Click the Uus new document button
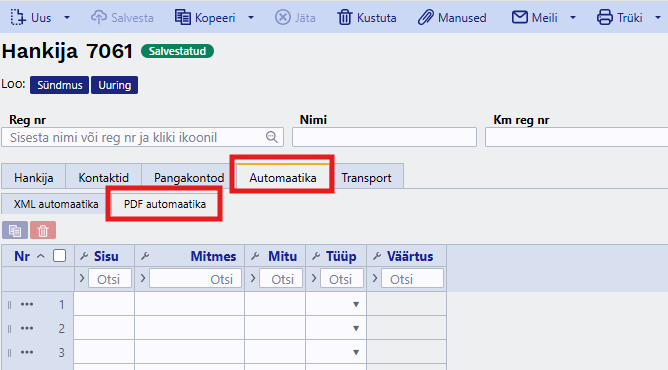The image size is (668, 370). coord(31,18)
